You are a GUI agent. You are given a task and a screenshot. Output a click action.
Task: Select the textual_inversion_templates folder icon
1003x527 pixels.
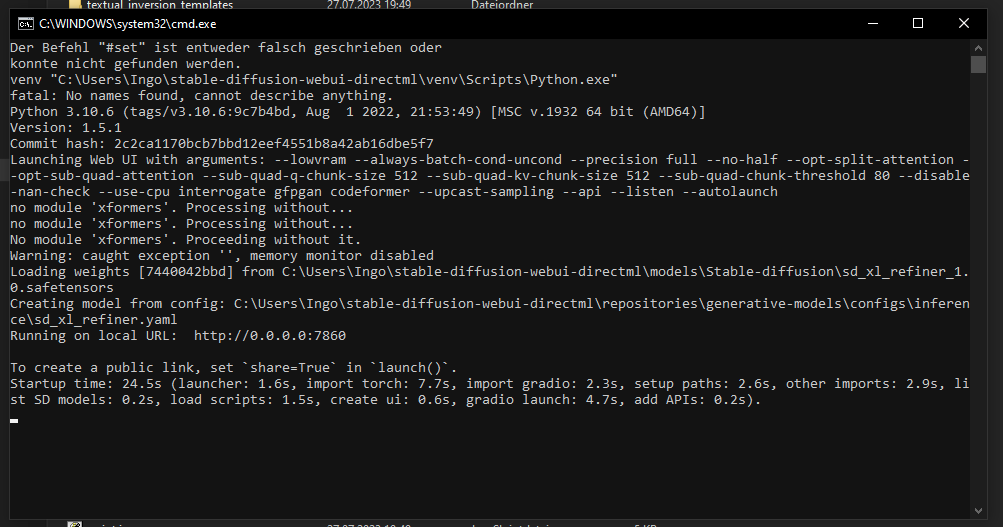tap(75, 5)
